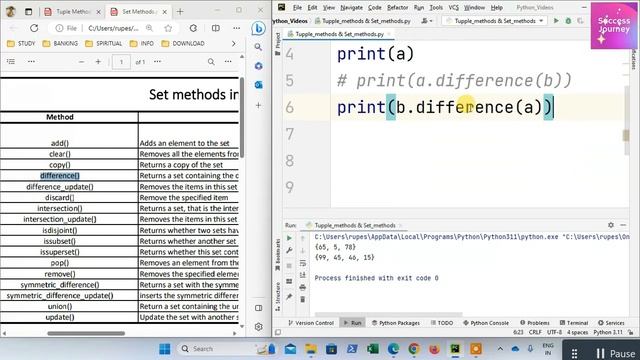Open the run configuration dropdown Tupple_methods & Set_methods

click(496, 20)
